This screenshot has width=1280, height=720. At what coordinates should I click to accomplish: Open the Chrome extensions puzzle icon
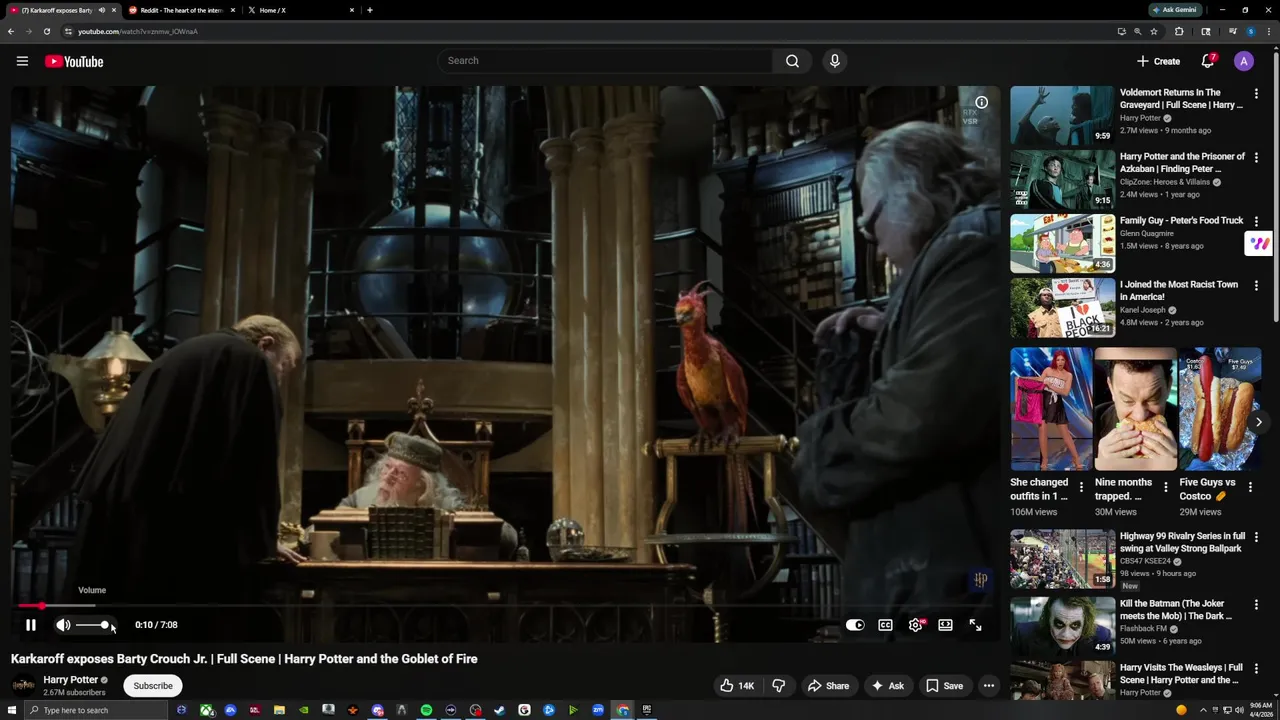(x=1179, y=31)
